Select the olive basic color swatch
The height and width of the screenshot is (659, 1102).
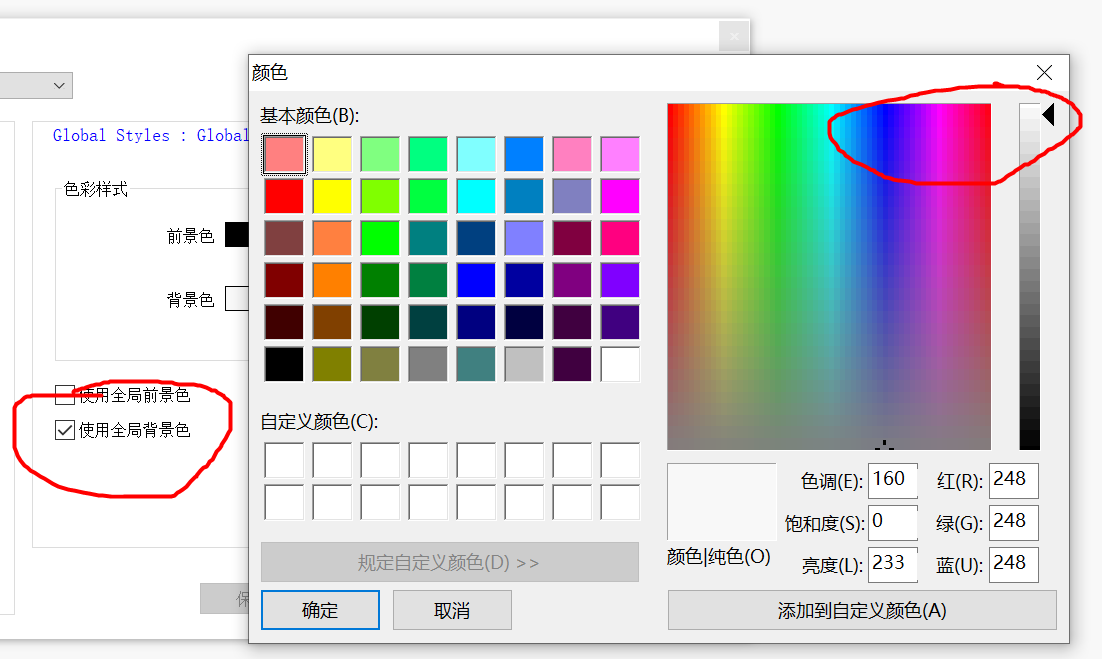point(332,364)
